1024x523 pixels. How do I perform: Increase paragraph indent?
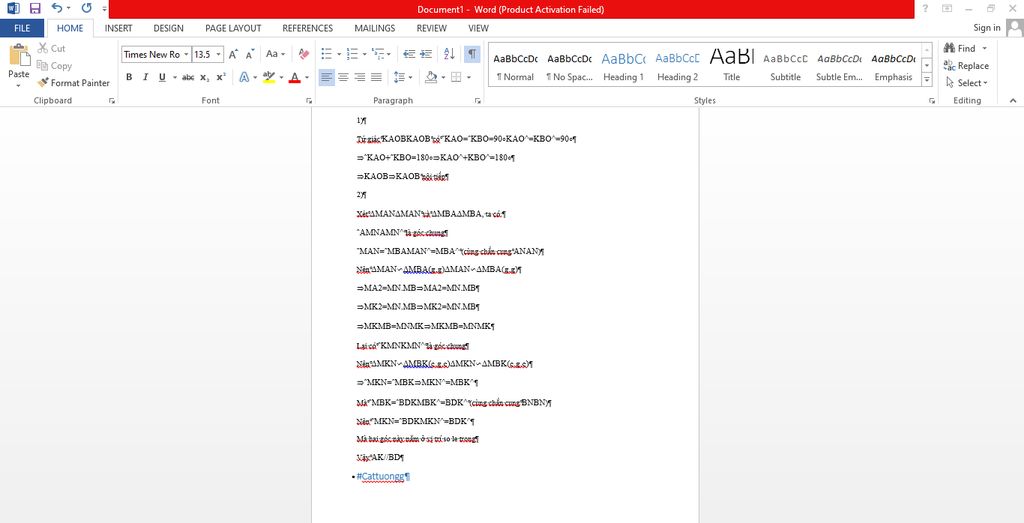426,54
